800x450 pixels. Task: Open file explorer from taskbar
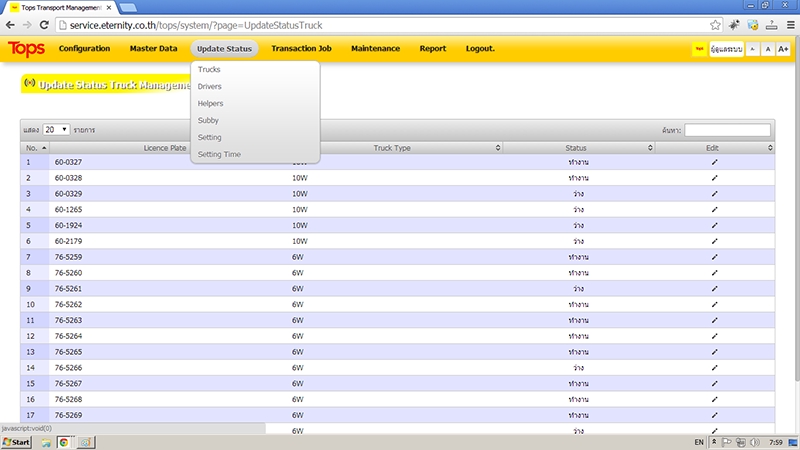(46, 442)
